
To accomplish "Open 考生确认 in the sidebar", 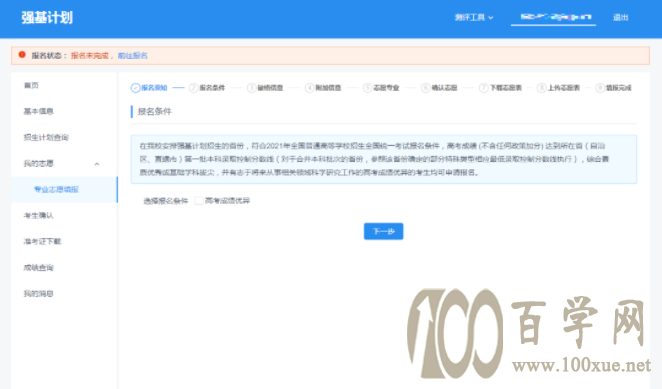I will point(38,215).
